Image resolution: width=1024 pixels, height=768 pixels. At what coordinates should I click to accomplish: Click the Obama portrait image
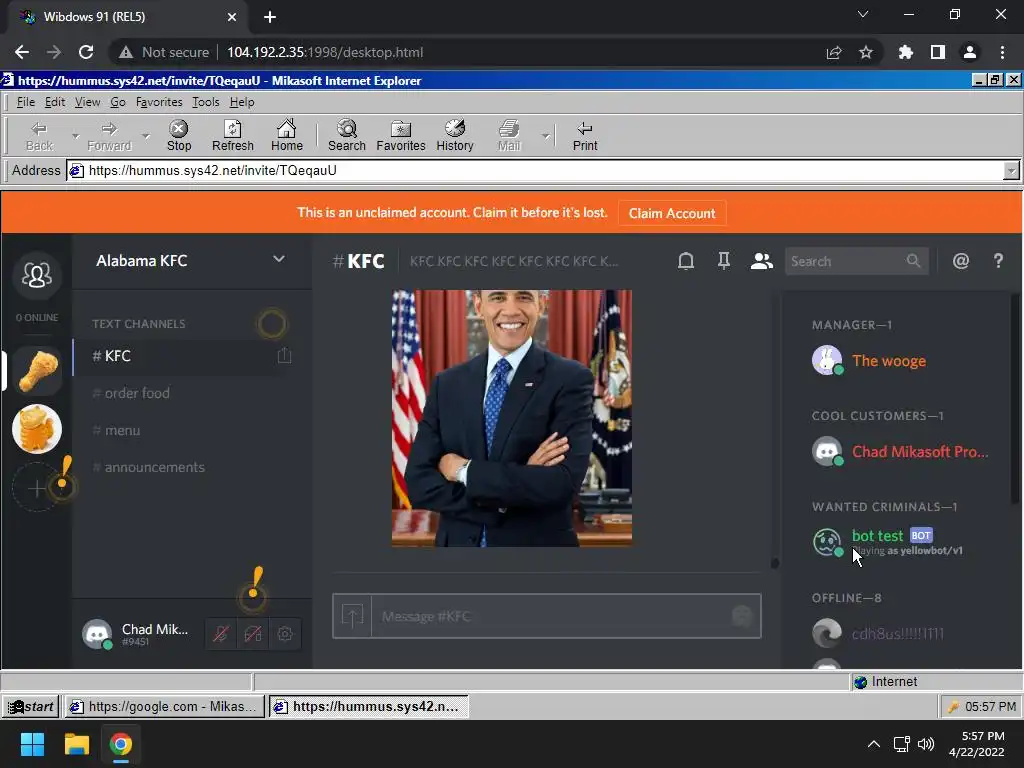point(511,418)
